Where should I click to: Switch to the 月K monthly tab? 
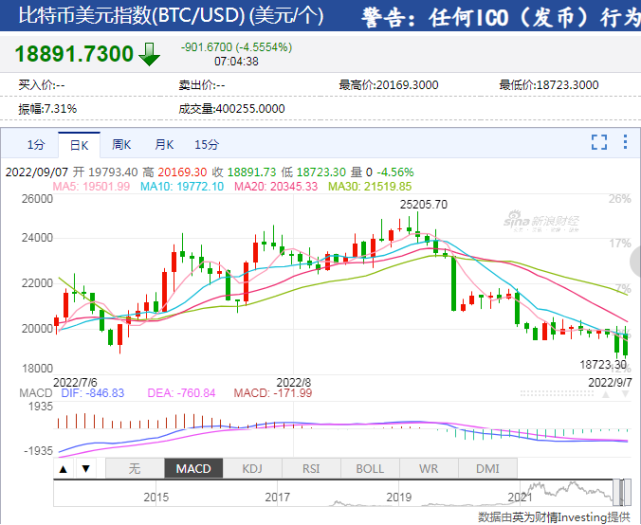point(164,144)
